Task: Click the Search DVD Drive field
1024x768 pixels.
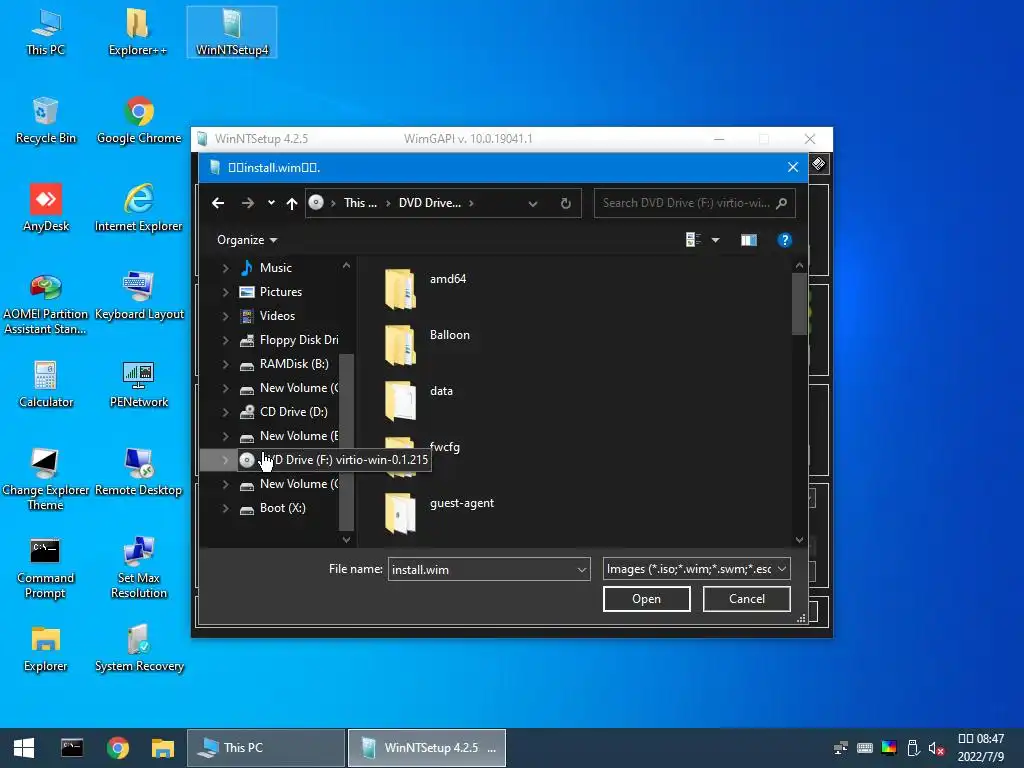Action: (x=694, y=203)
